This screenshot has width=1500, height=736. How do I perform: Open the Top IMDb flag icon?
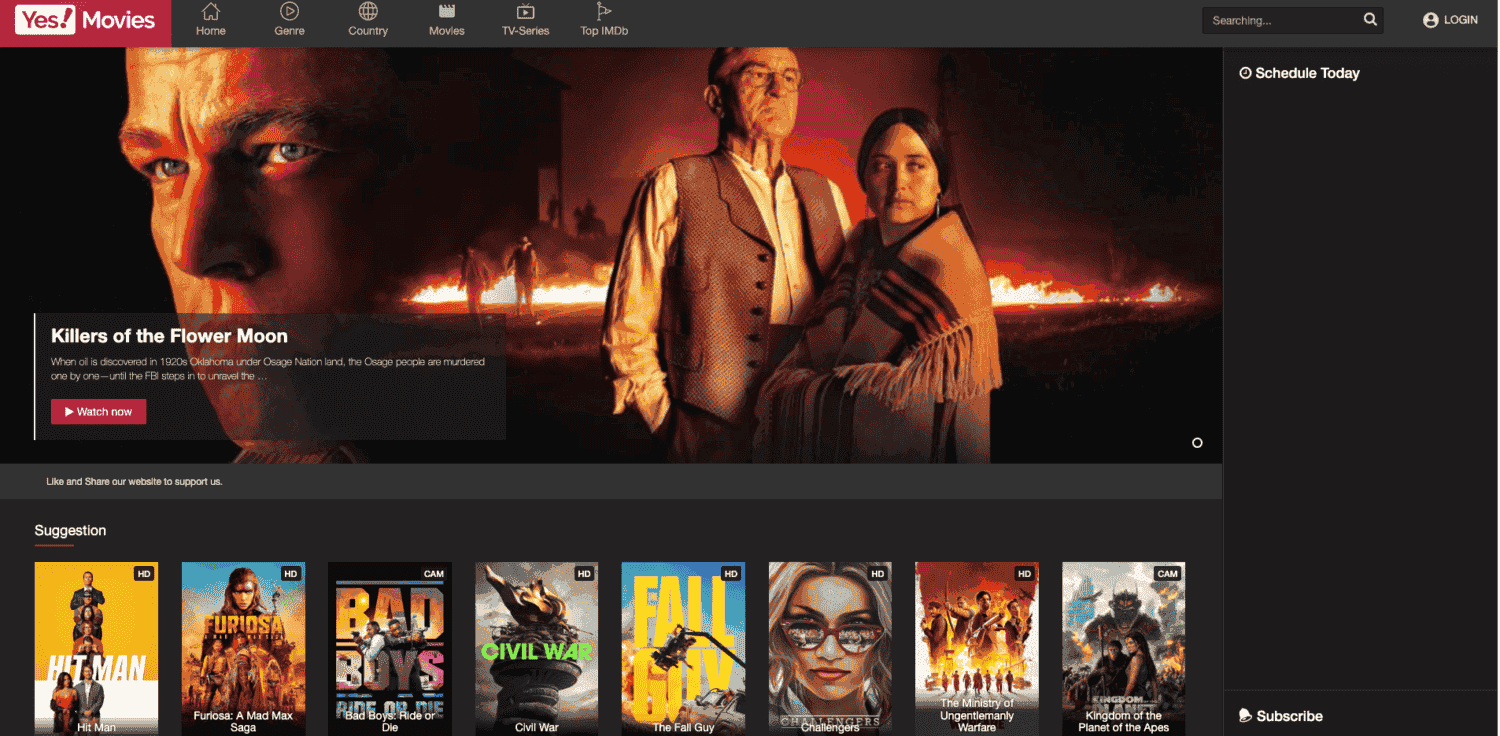(x=603, y=12)
